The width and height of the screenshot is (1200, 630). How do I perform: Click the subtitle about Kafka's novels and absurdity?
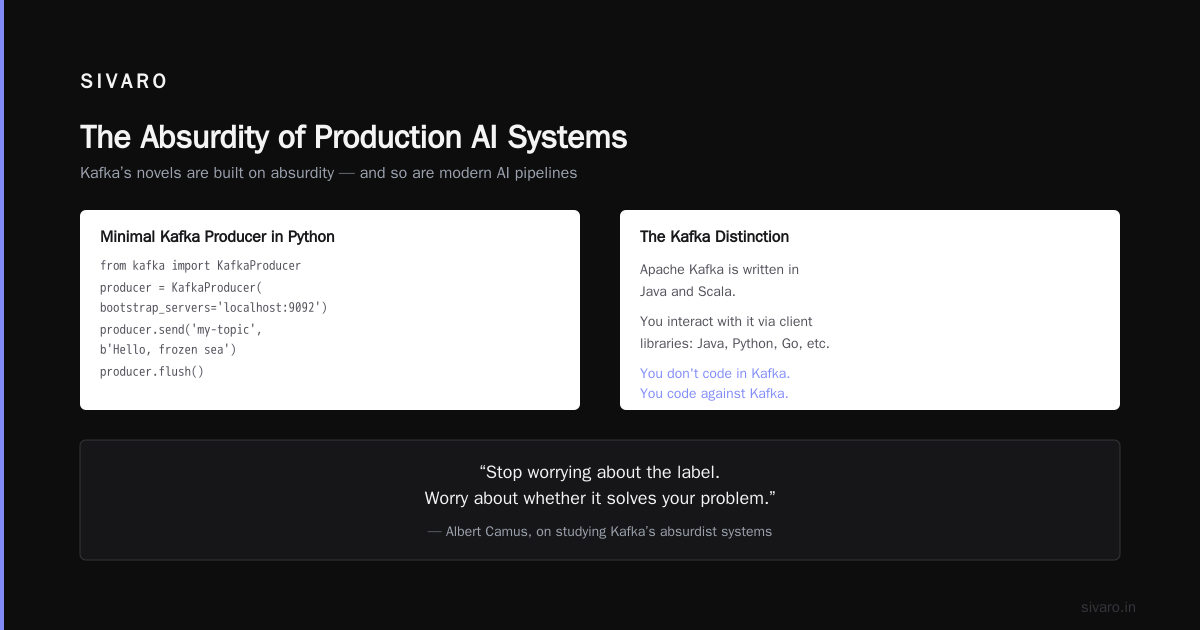point(329,173)
